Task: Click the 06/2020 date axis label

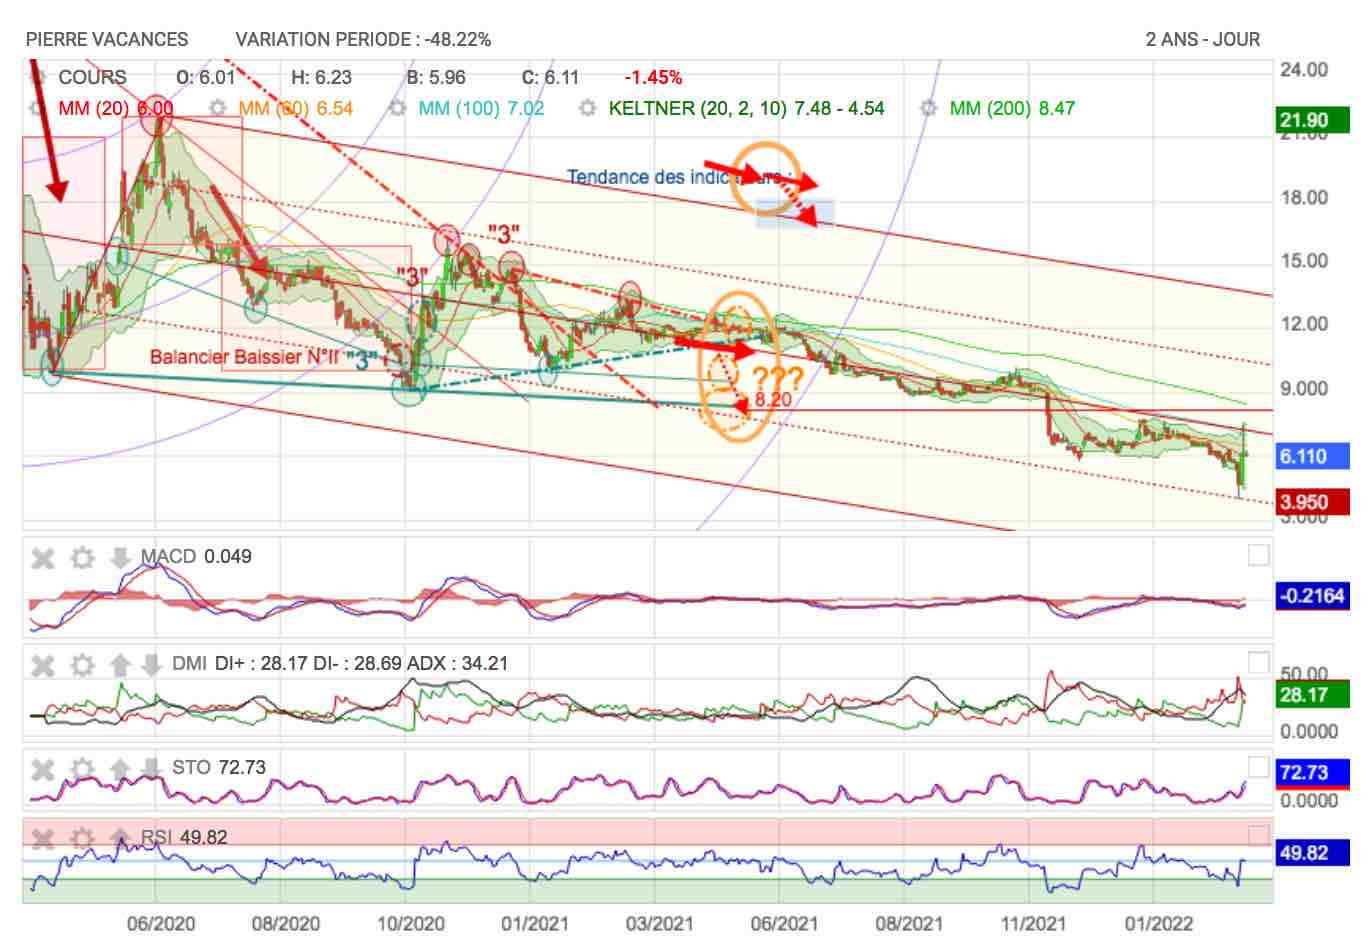Action: tap(161, 923)
